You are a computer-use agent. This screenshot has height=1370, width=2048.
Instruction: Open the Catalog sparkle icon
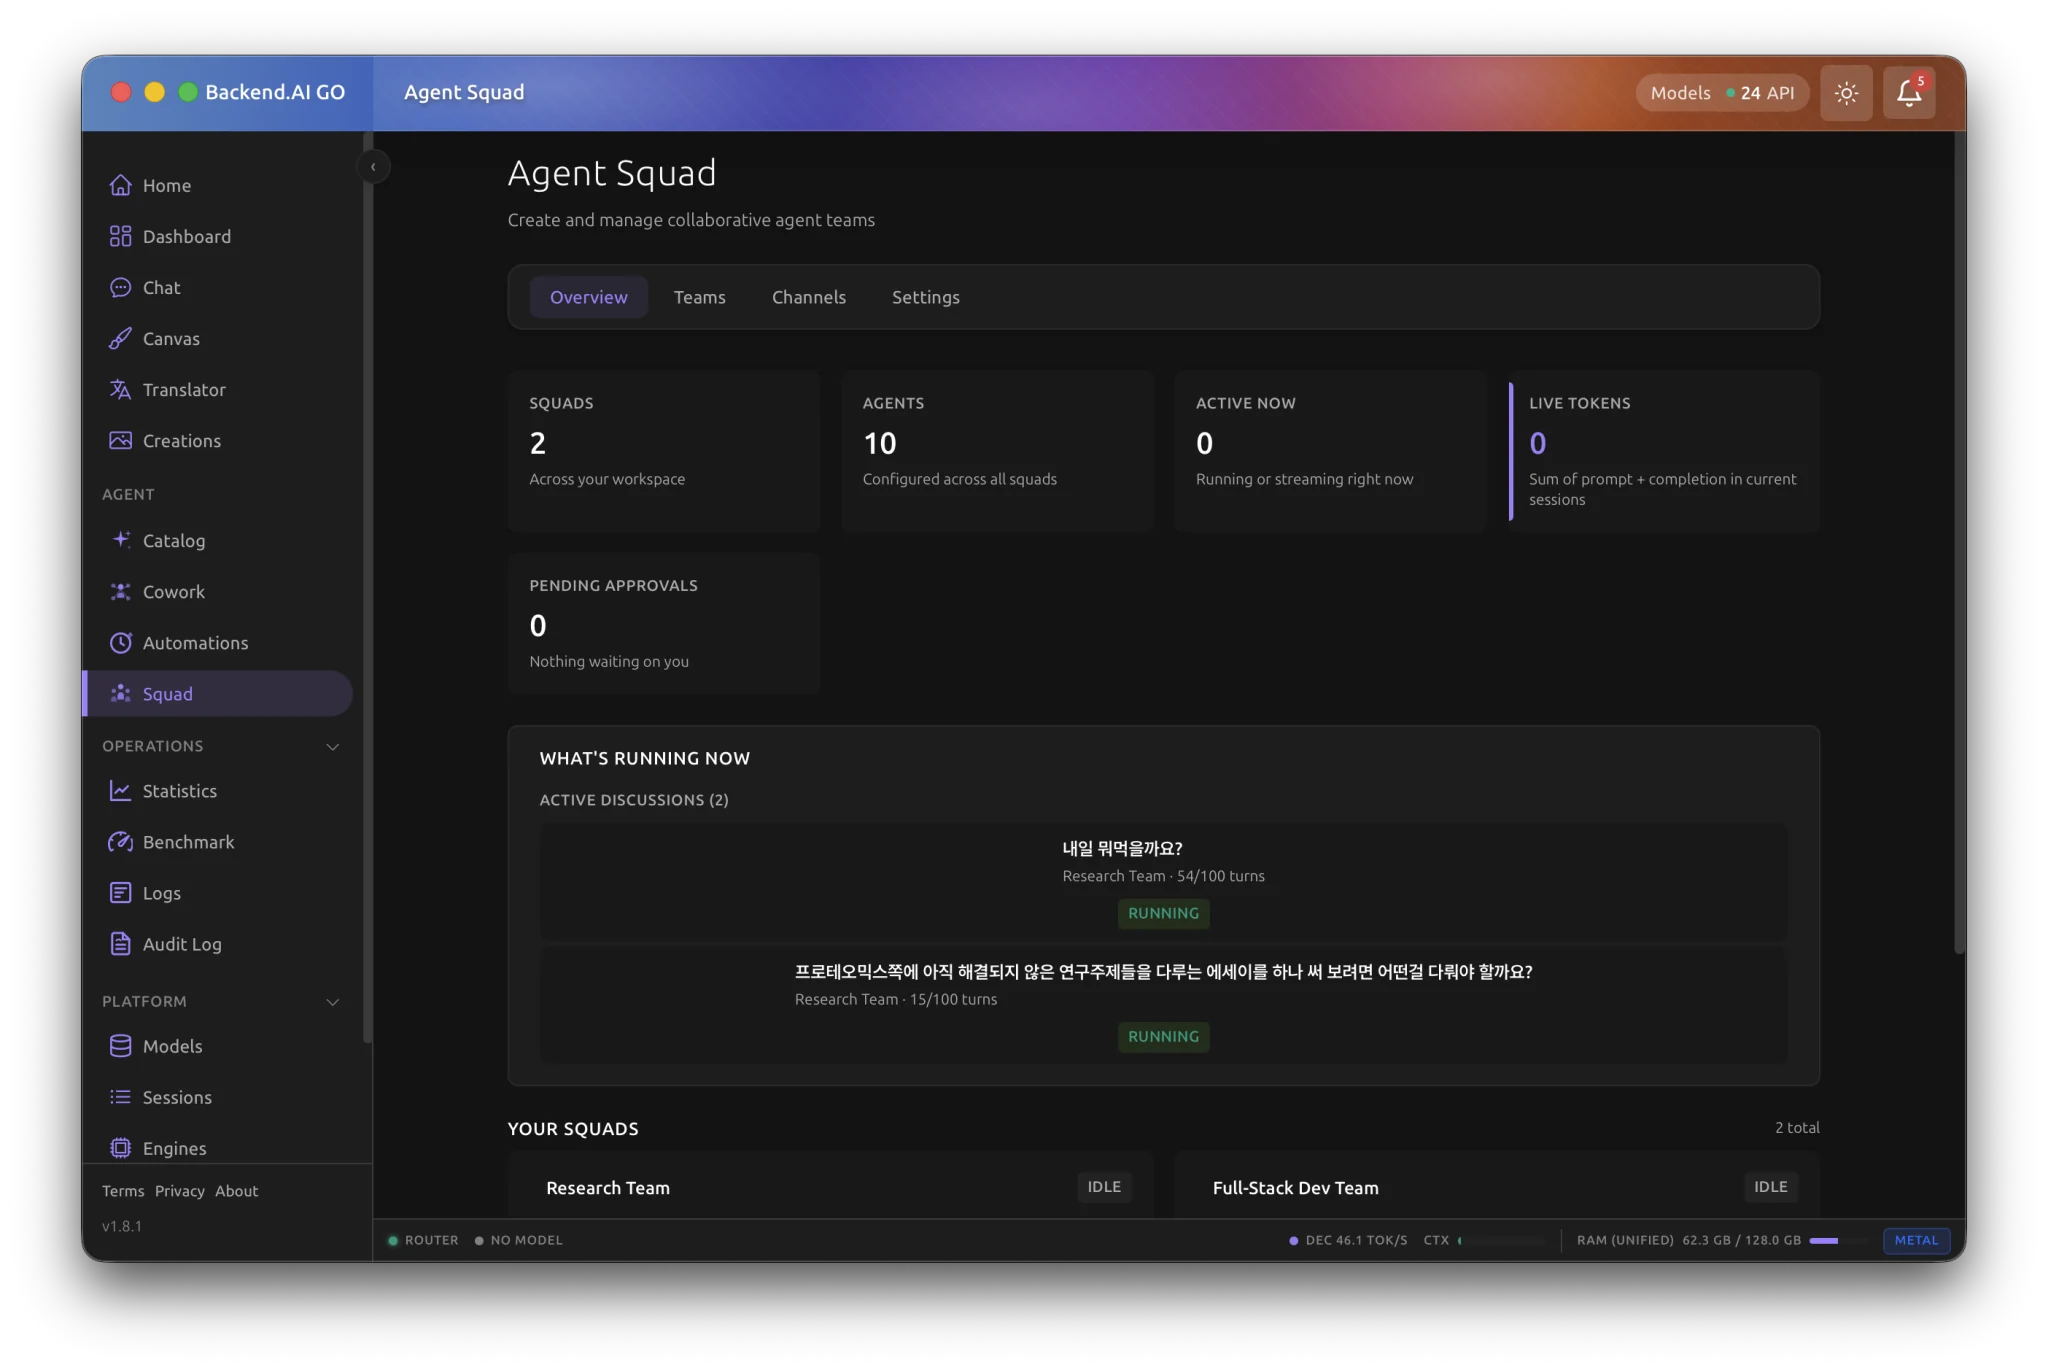pos(120,540)
